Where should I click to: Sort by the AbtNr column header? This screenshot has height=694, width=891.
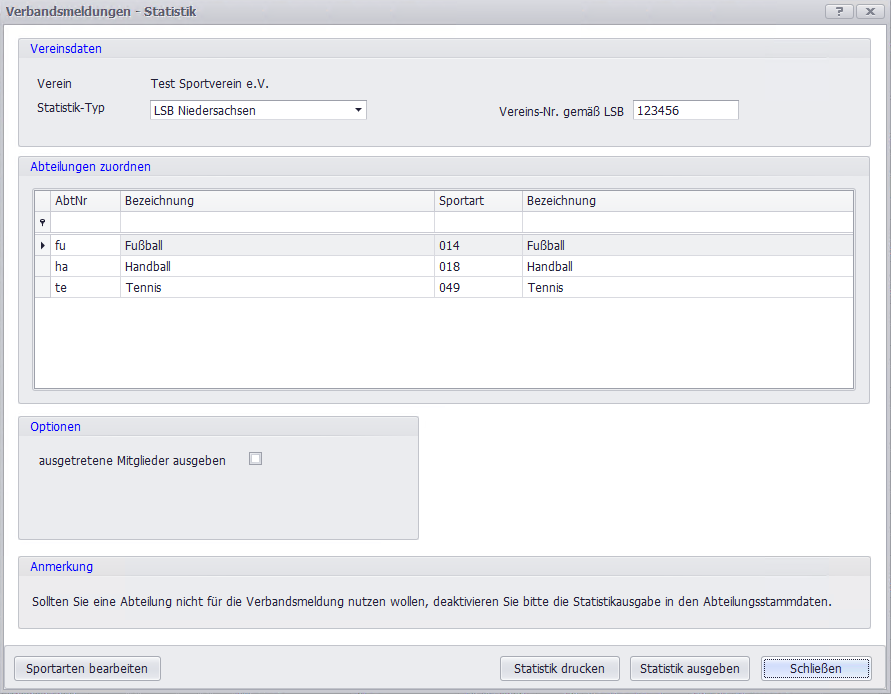(85, 201)
